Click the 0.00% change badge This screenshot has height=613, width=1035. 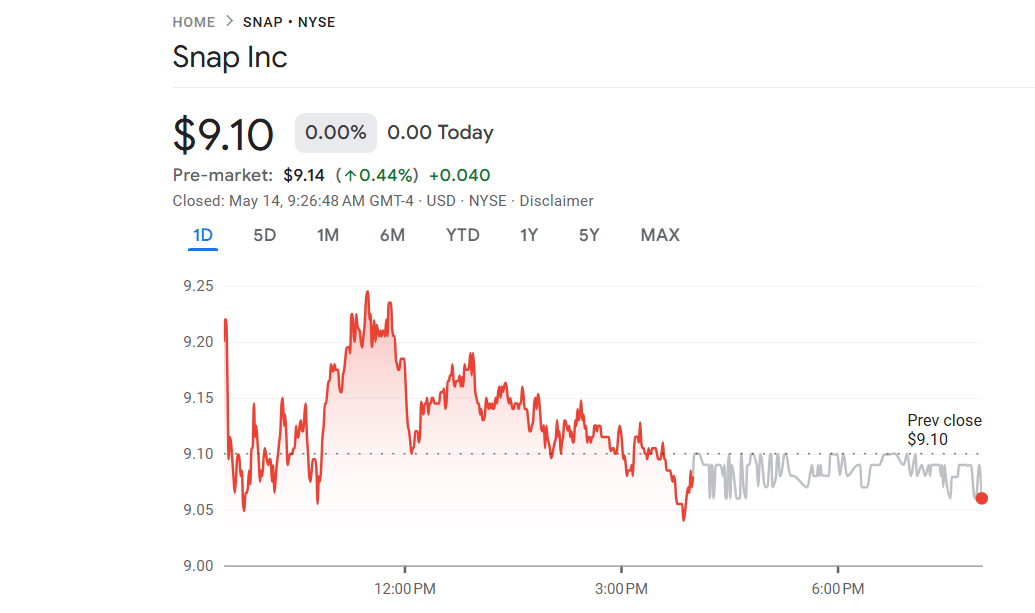(x=335, y=133)
